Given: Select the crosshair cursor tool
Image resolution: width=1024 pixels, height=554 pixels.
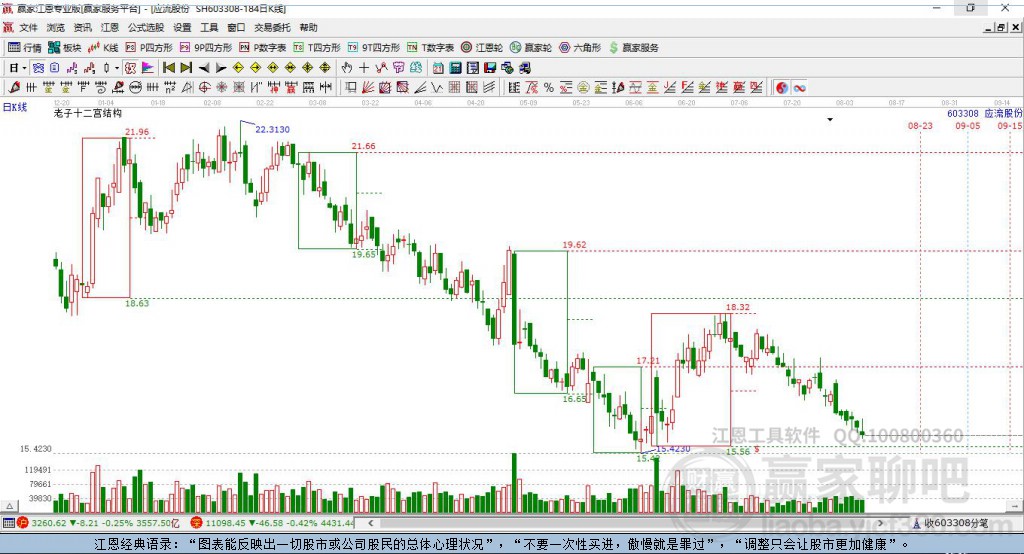Looking at the screenshot, I should [x=364, y=68].
